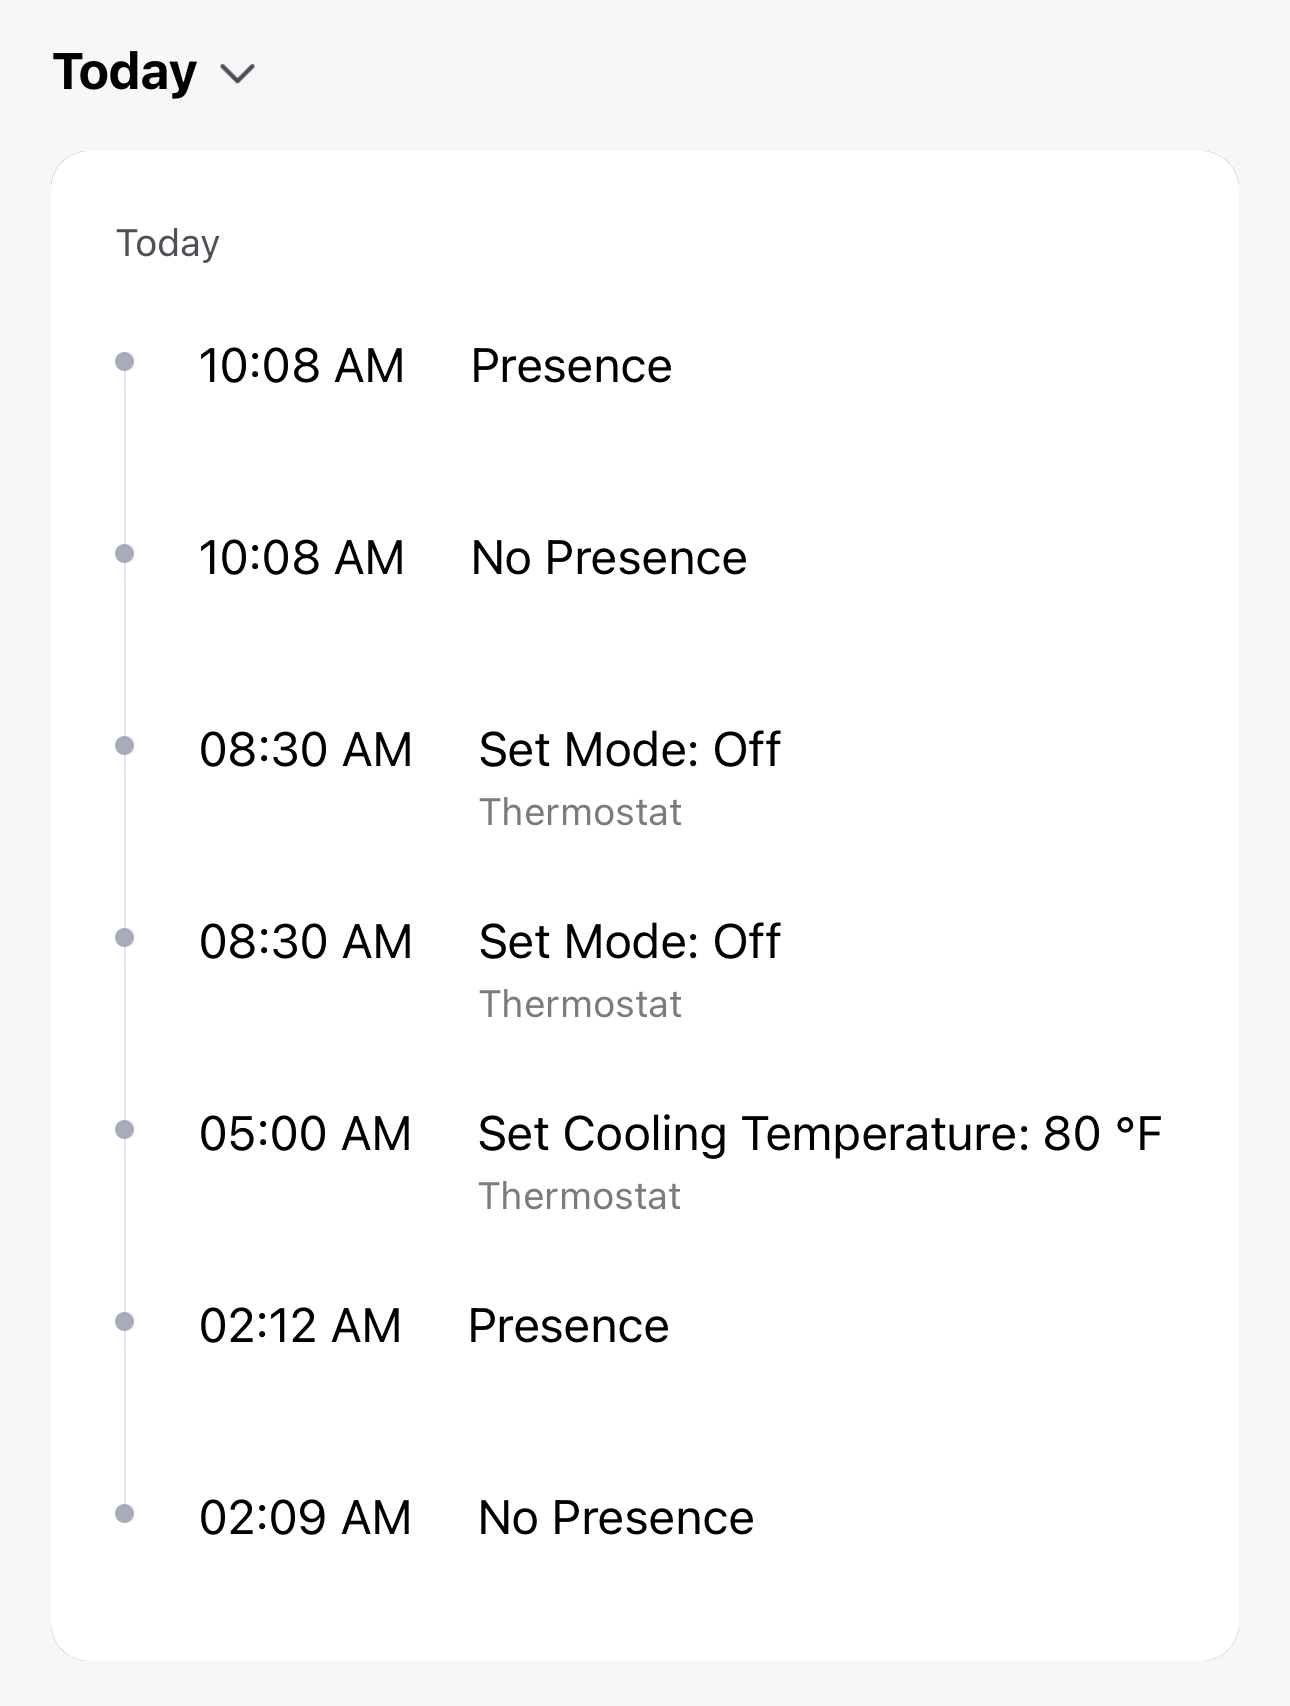Open the lower Set Mode: Off entry
The height and width of the screenshot is (1706, 1290).
pos(629,942)
